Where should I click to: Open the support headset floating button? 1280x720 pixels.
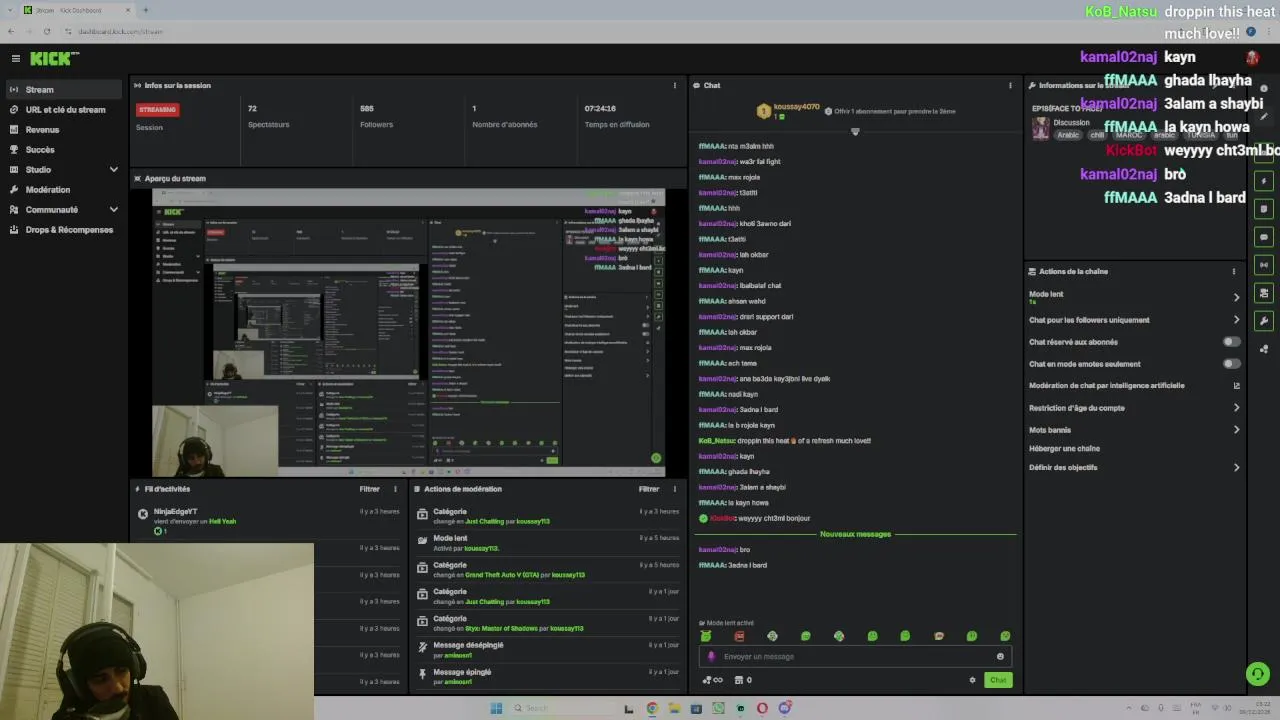coord(1258,674)
